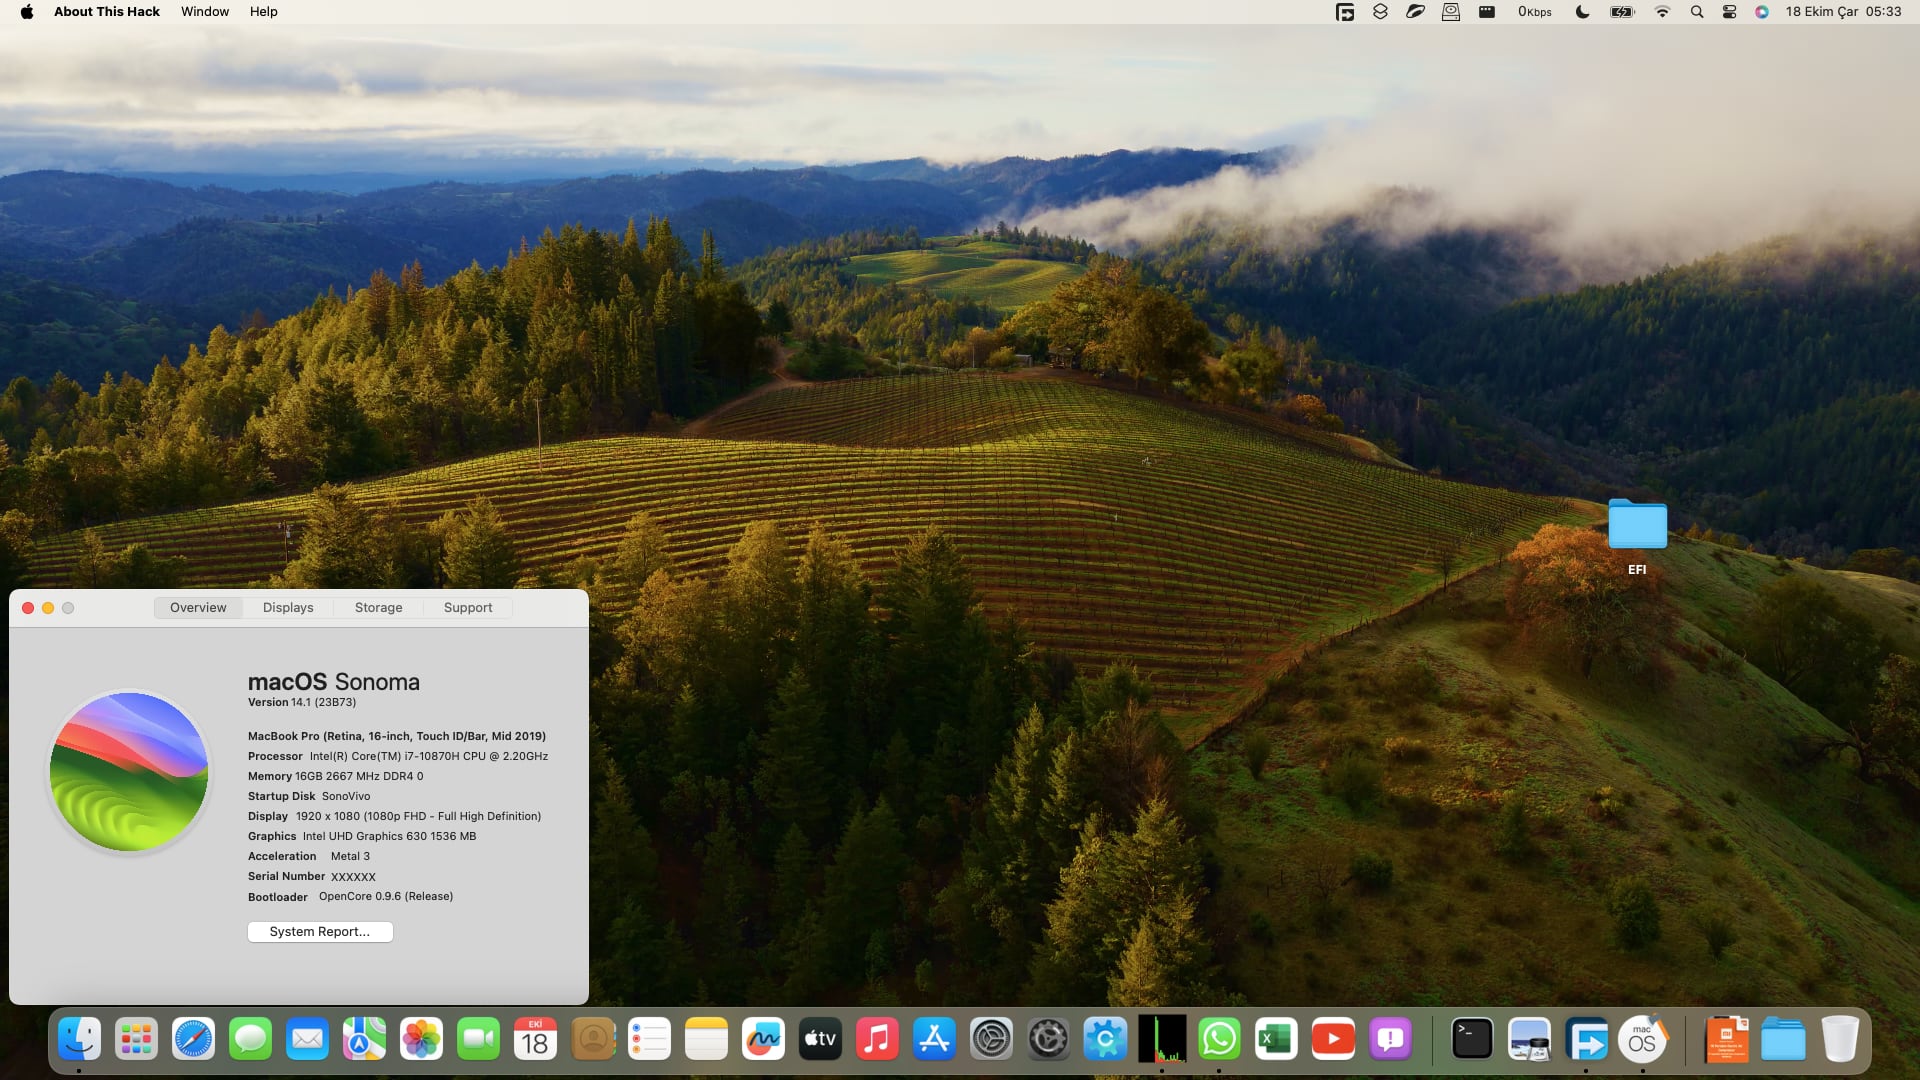Open Microsoft Excel from the dock
The width and height of the screenshot is (1920, 1080).
[x=1276, y=1039]
